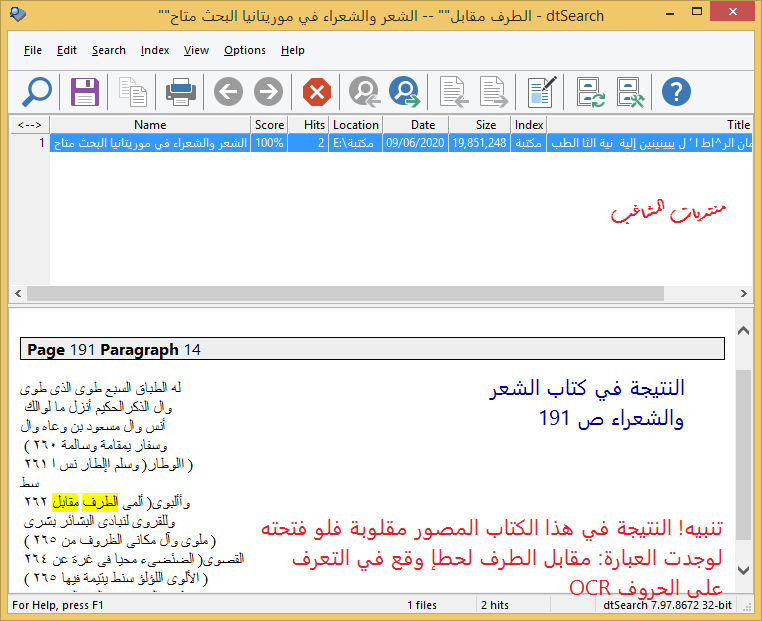Click the red Stop icon
The width and height of the screenshot is (762, 621).
pos(317,92)
